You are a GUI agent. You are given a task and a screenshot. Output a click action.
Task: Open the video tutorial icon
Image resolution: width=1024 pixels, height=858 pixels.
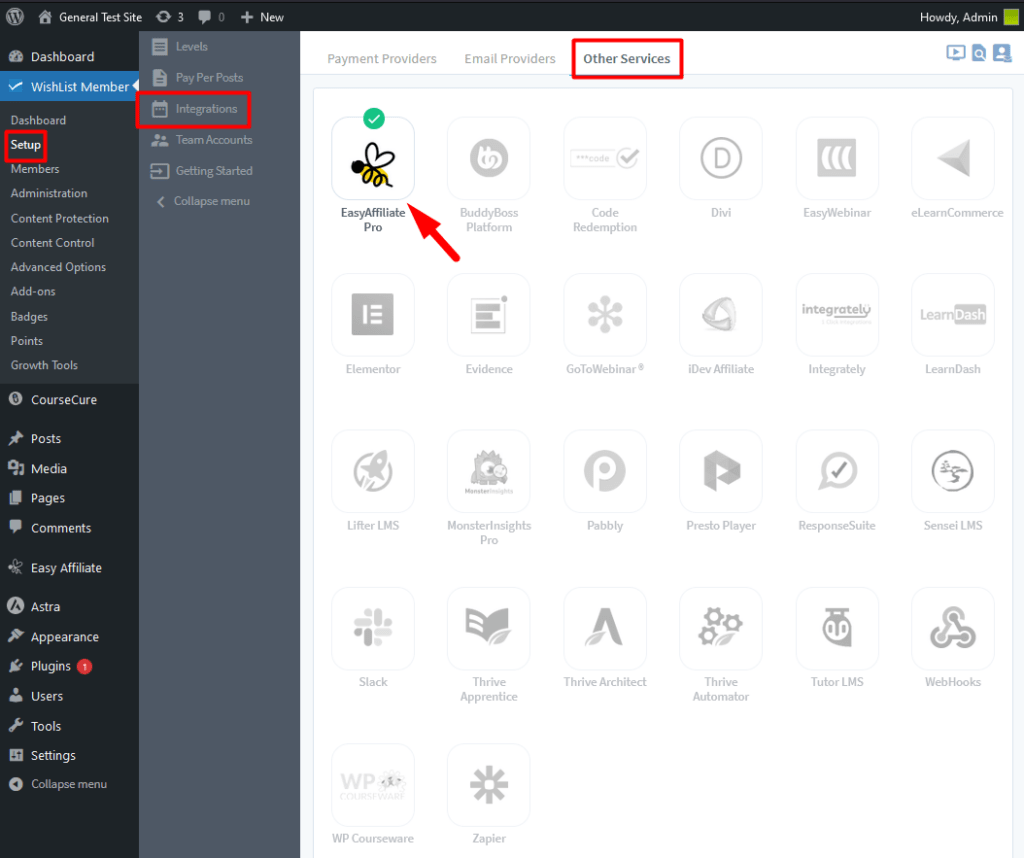[x=955, y=53]
